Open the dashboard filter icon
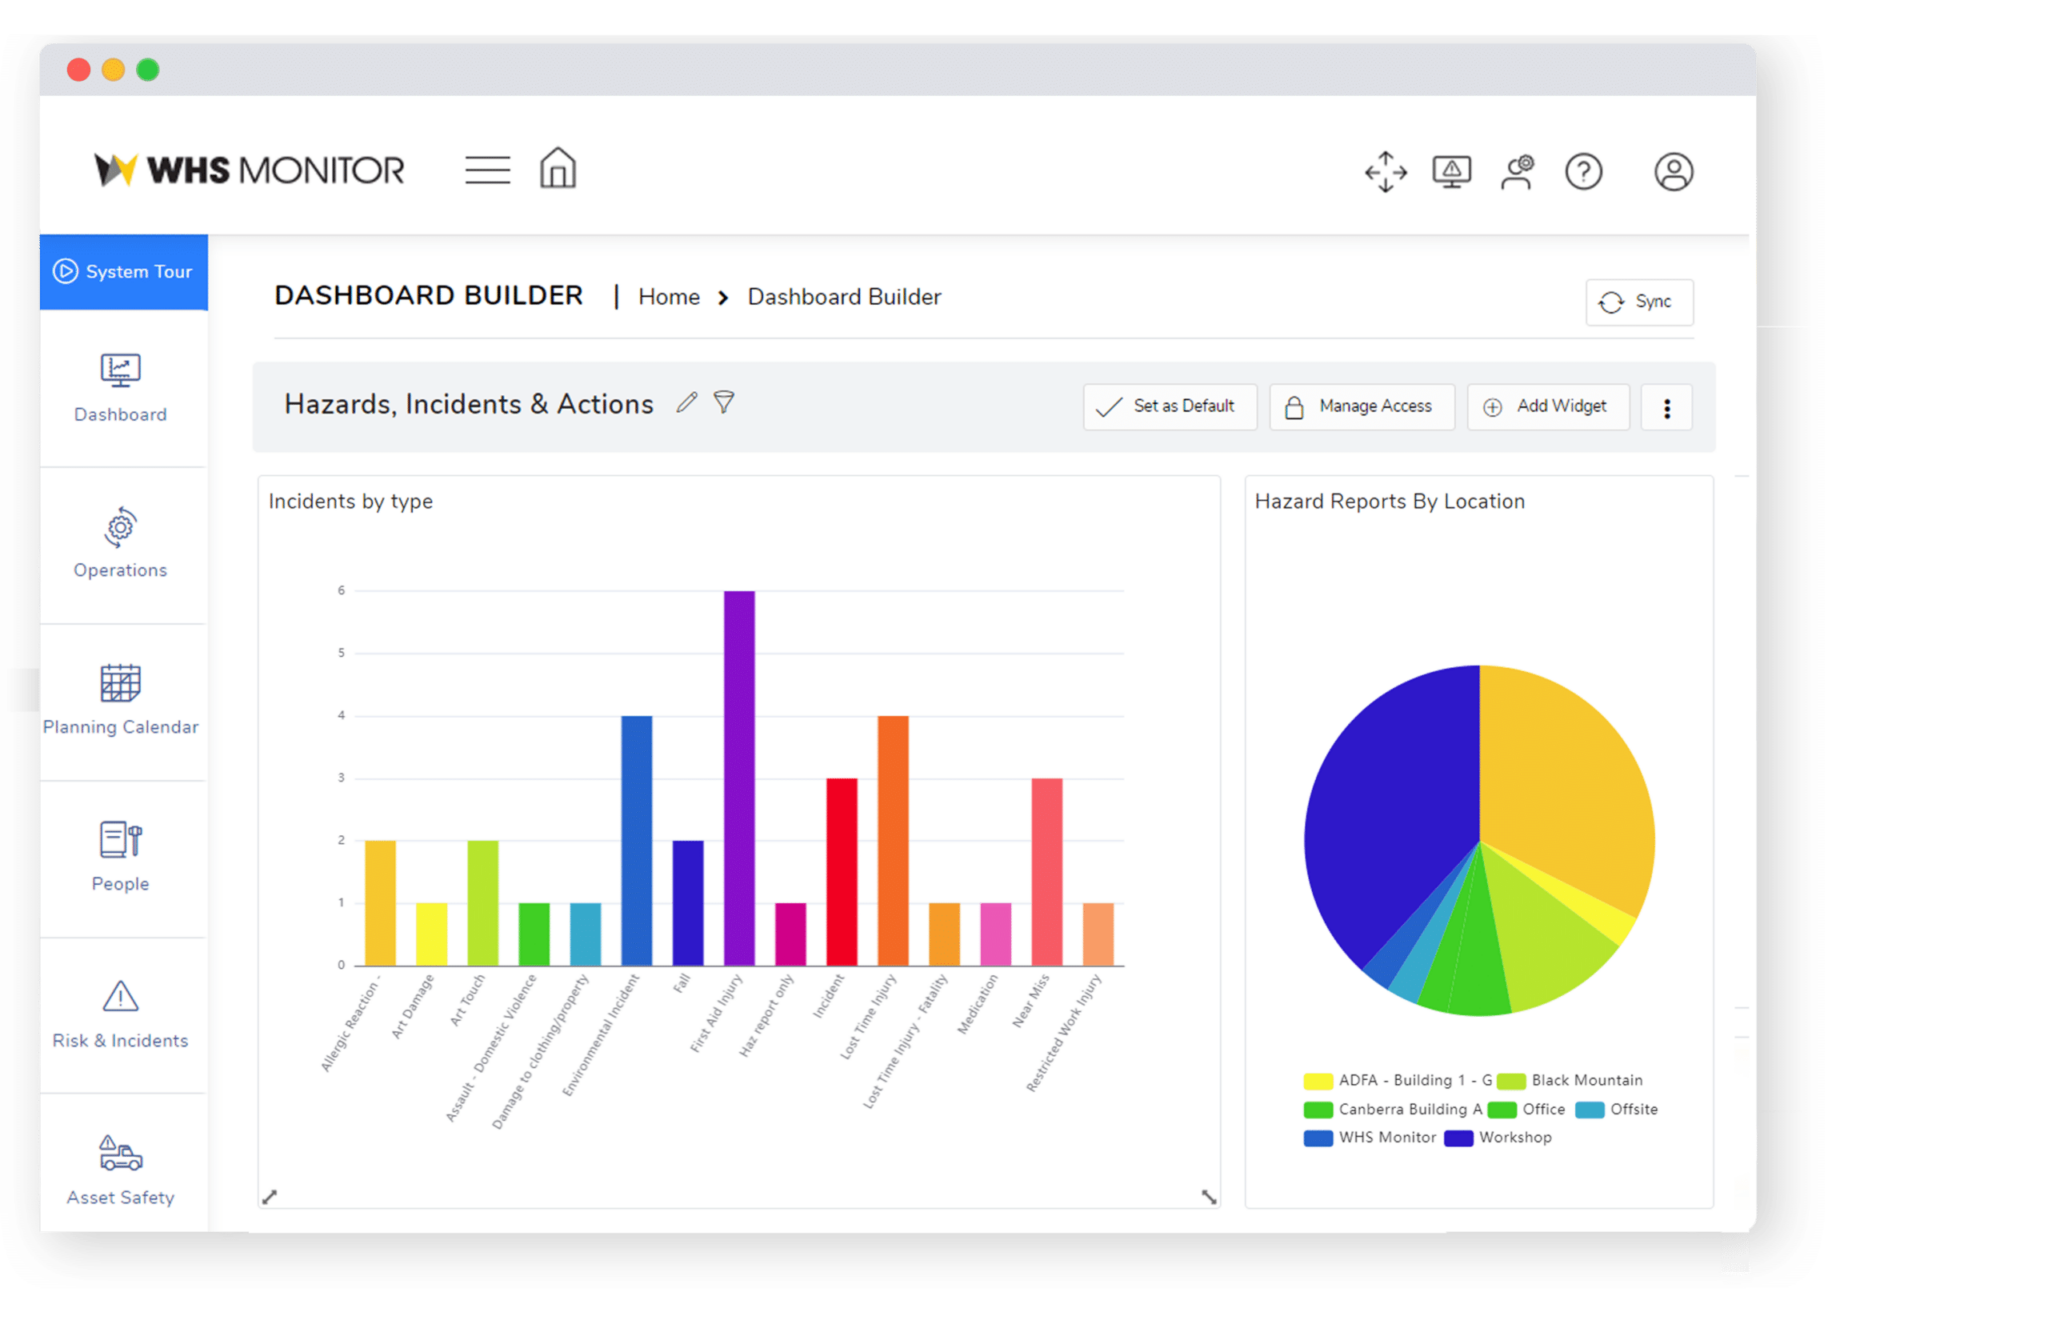 [x=723, y=403]
